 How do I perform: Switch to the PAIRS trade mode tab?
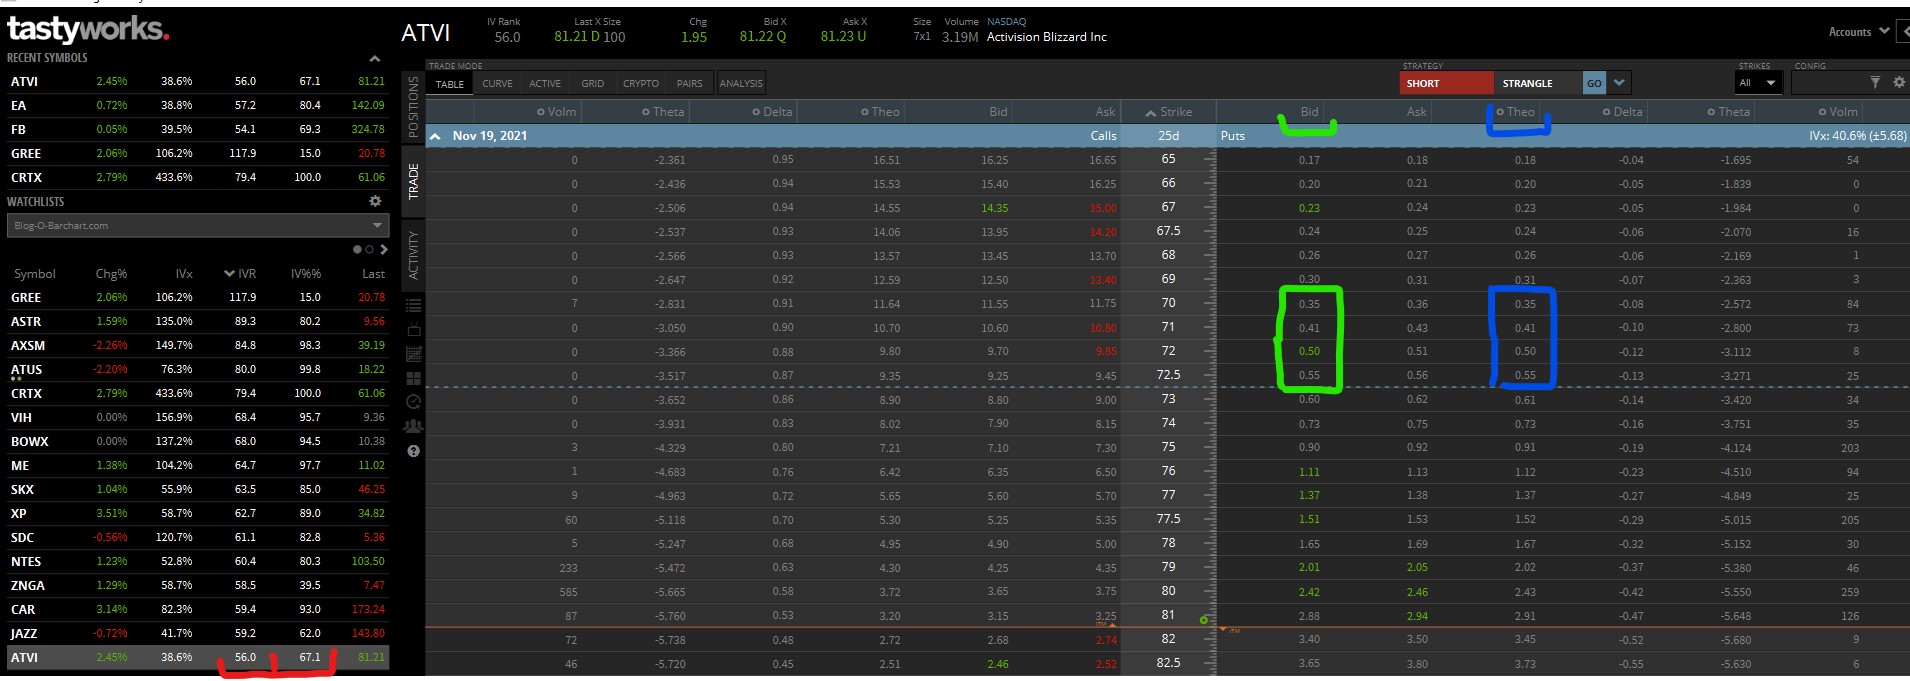click(689, 84)
